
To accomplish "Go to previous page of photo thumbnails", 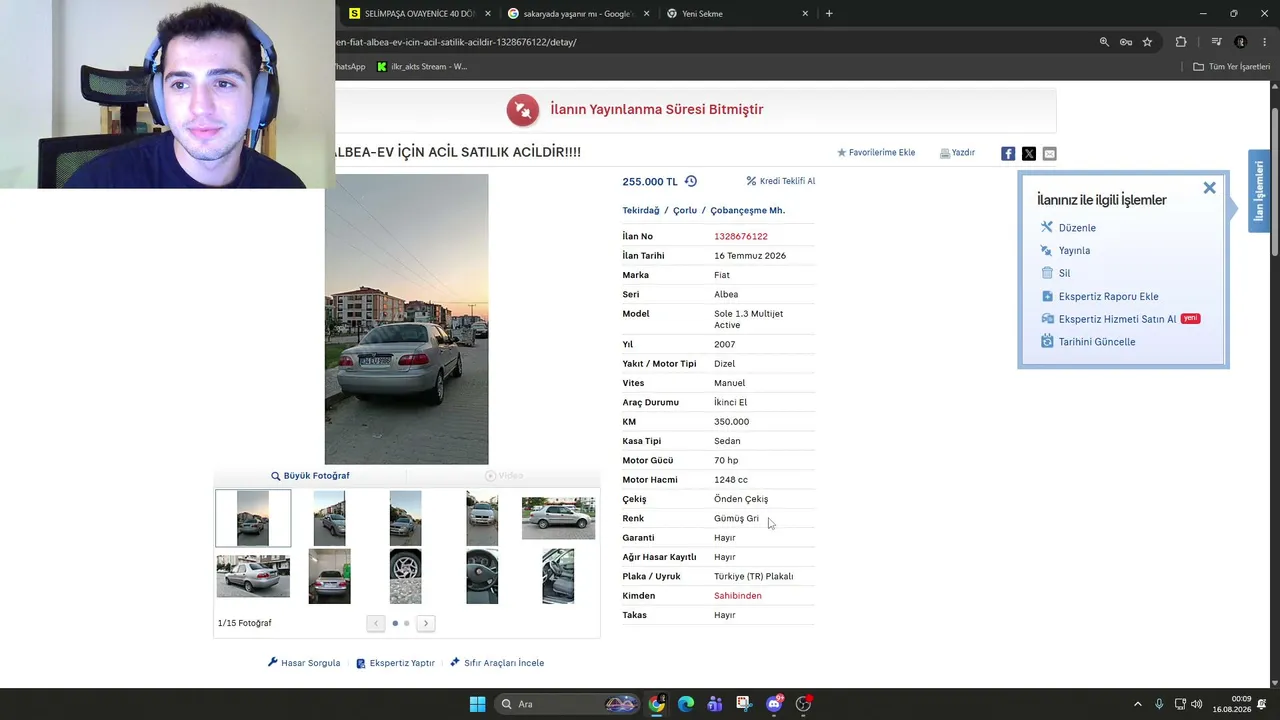I will tap(376, 623).
